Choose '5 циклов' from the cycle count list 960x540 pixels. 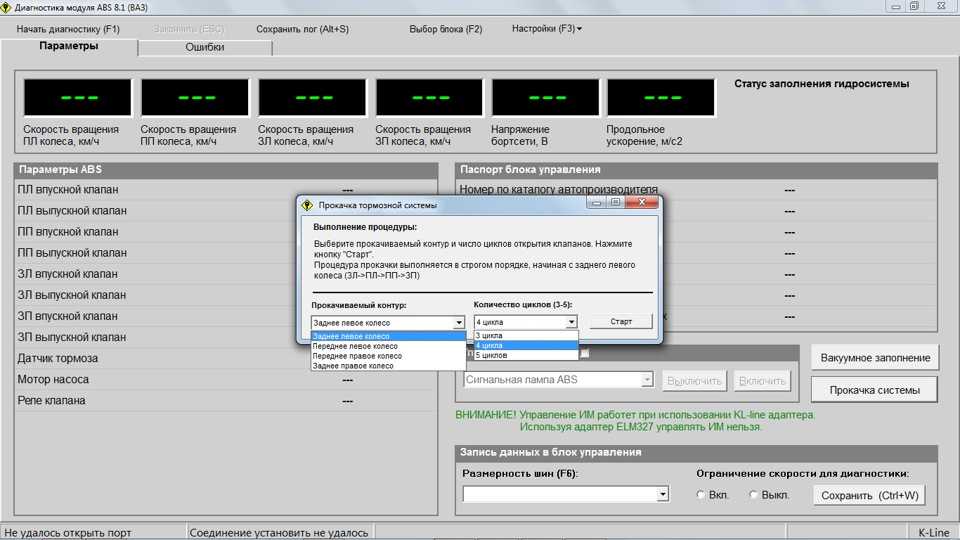[x=492, y=355]
